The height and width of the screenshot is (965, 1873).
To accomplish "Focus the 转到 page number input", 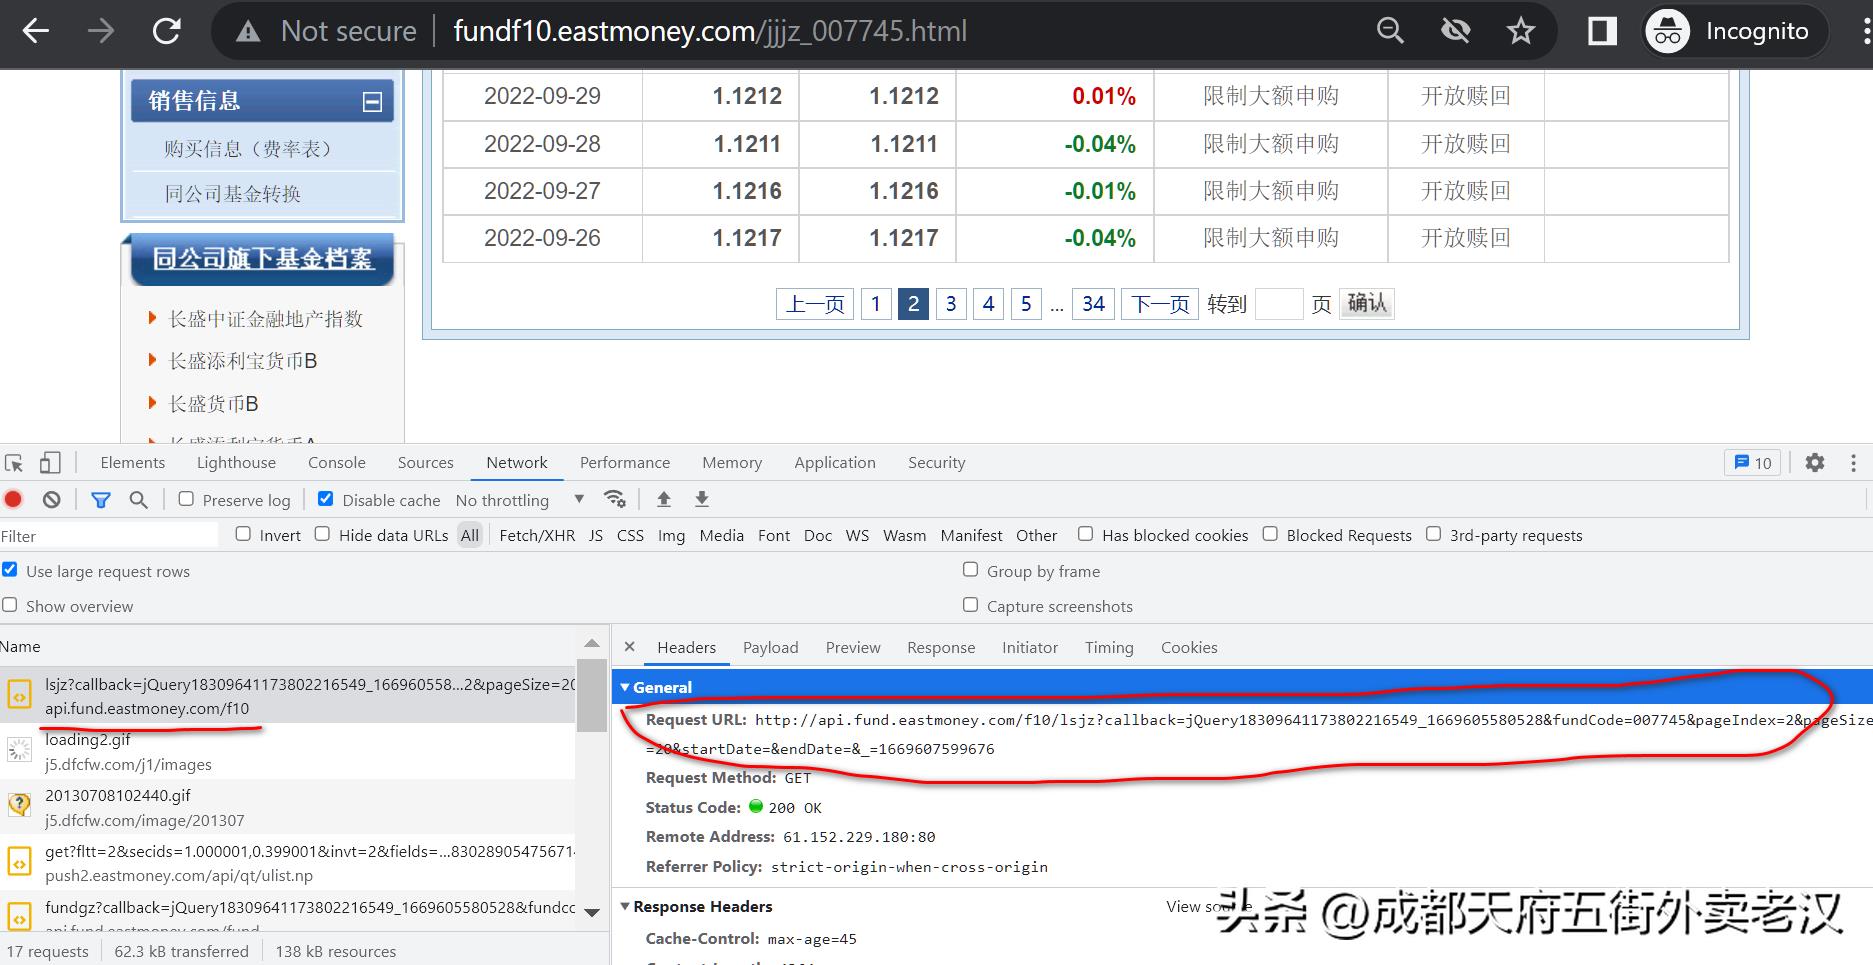I will pyautogui.click(x=1279, y=304).
